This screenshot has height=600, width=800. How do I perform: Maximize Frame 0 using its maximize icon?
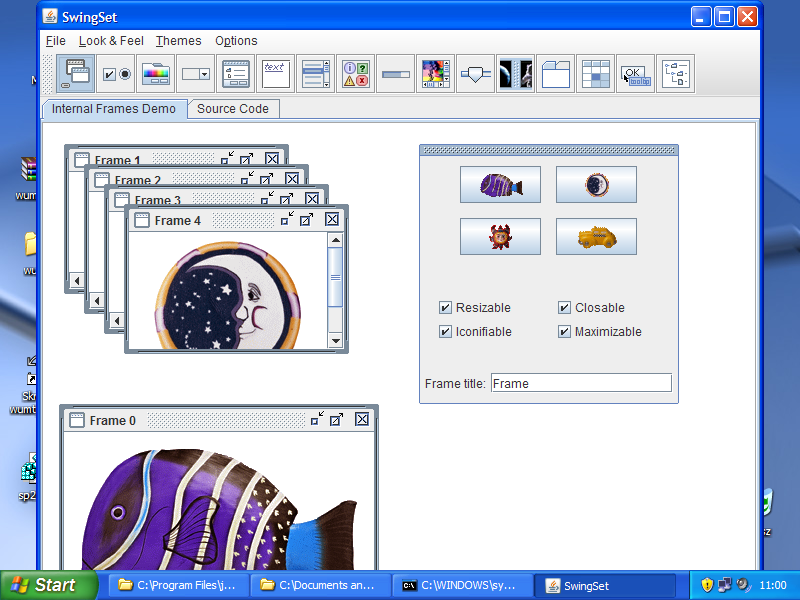[x=337, y=419]
